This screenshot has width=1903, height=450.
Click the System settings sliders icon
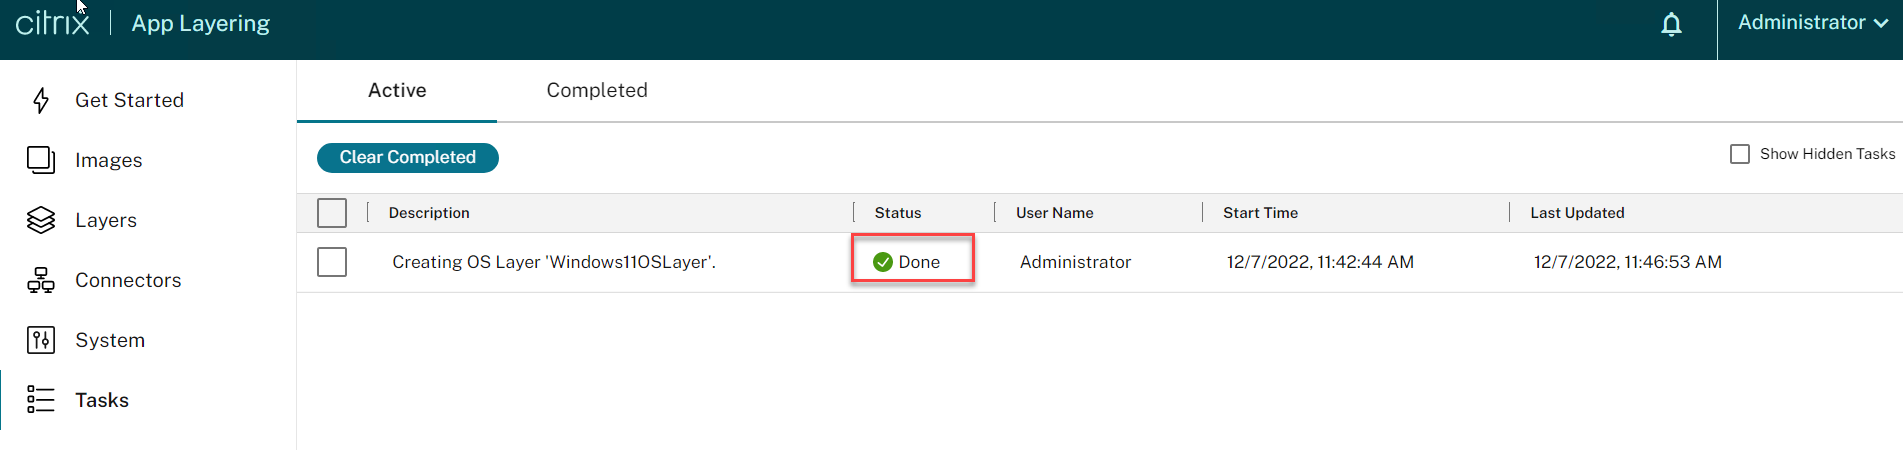pyautogui.click(x=41, y=340)
